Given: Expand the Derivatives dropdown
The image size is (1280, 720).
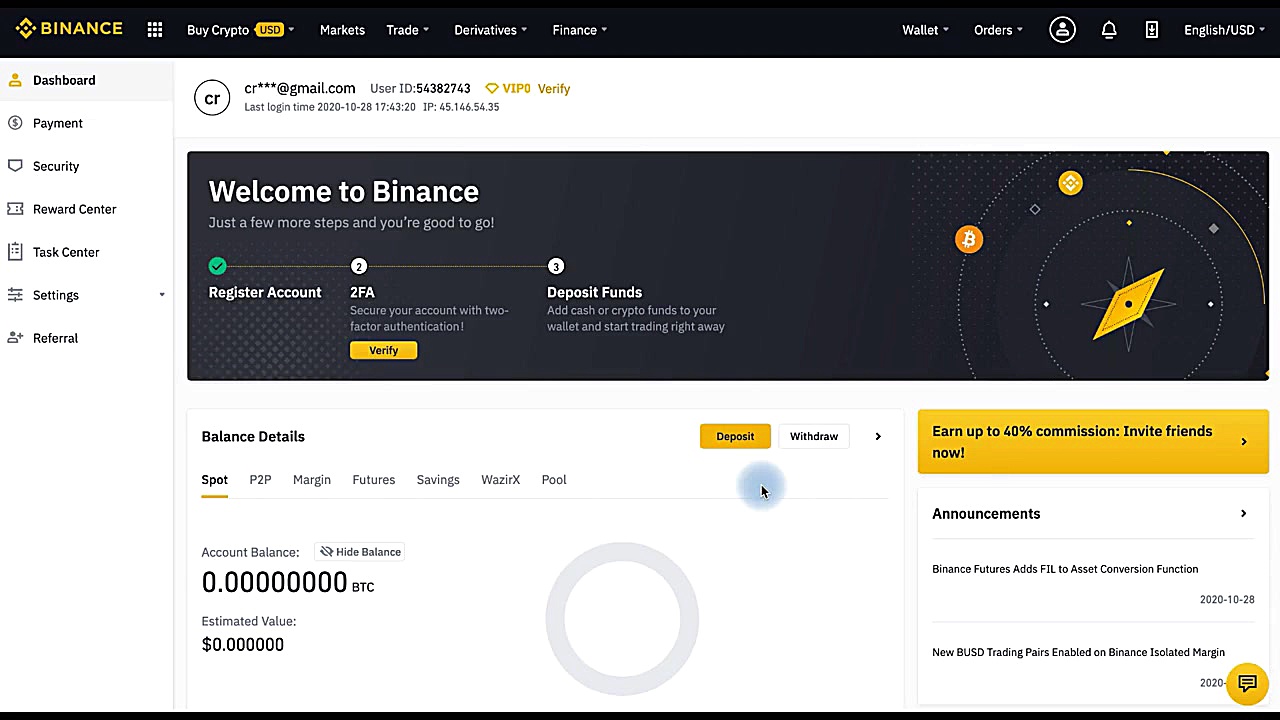Looking at the screenshot, I should tap(490, 30).
